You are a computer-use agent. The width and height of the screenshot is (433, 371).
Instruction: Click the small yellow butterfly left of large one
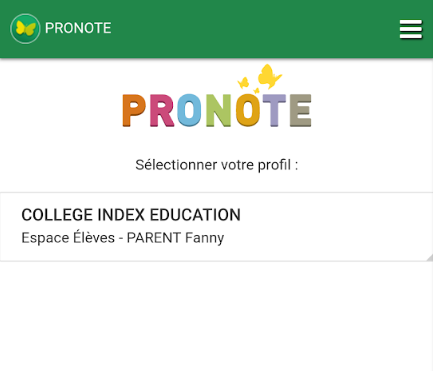[x=243, y=83]
